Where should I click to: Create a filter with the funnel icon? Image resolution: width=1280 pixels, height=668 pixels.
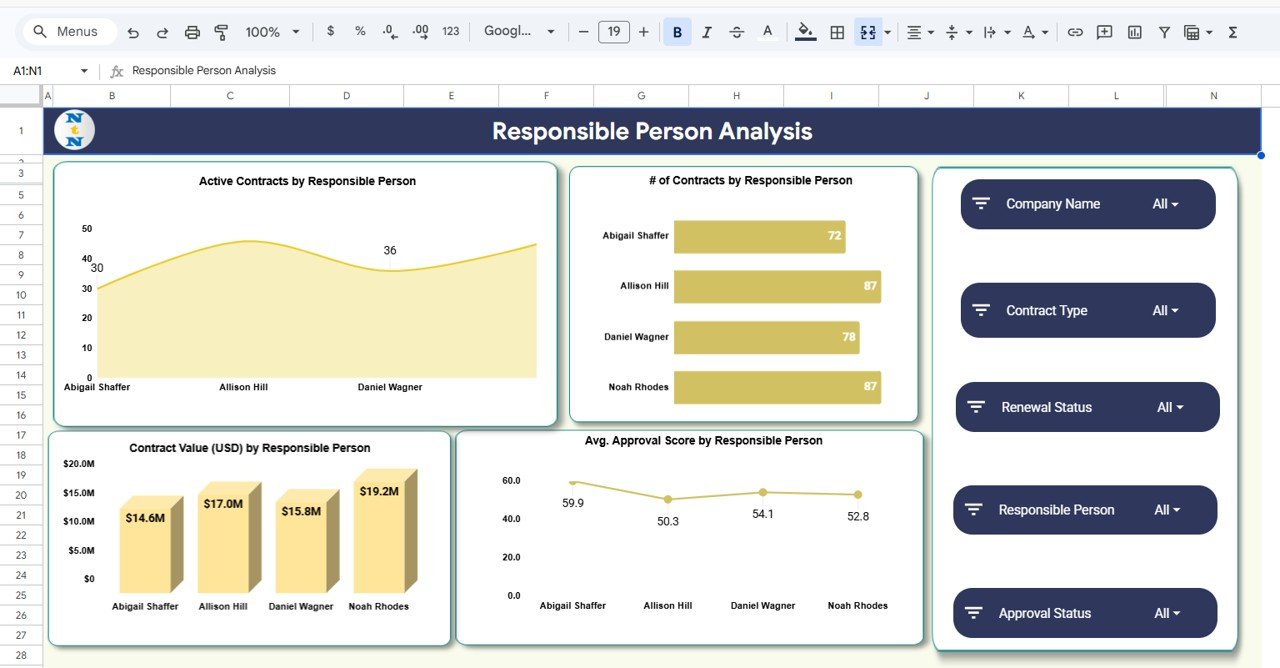pyautogui.click(x=1164, y=31)
